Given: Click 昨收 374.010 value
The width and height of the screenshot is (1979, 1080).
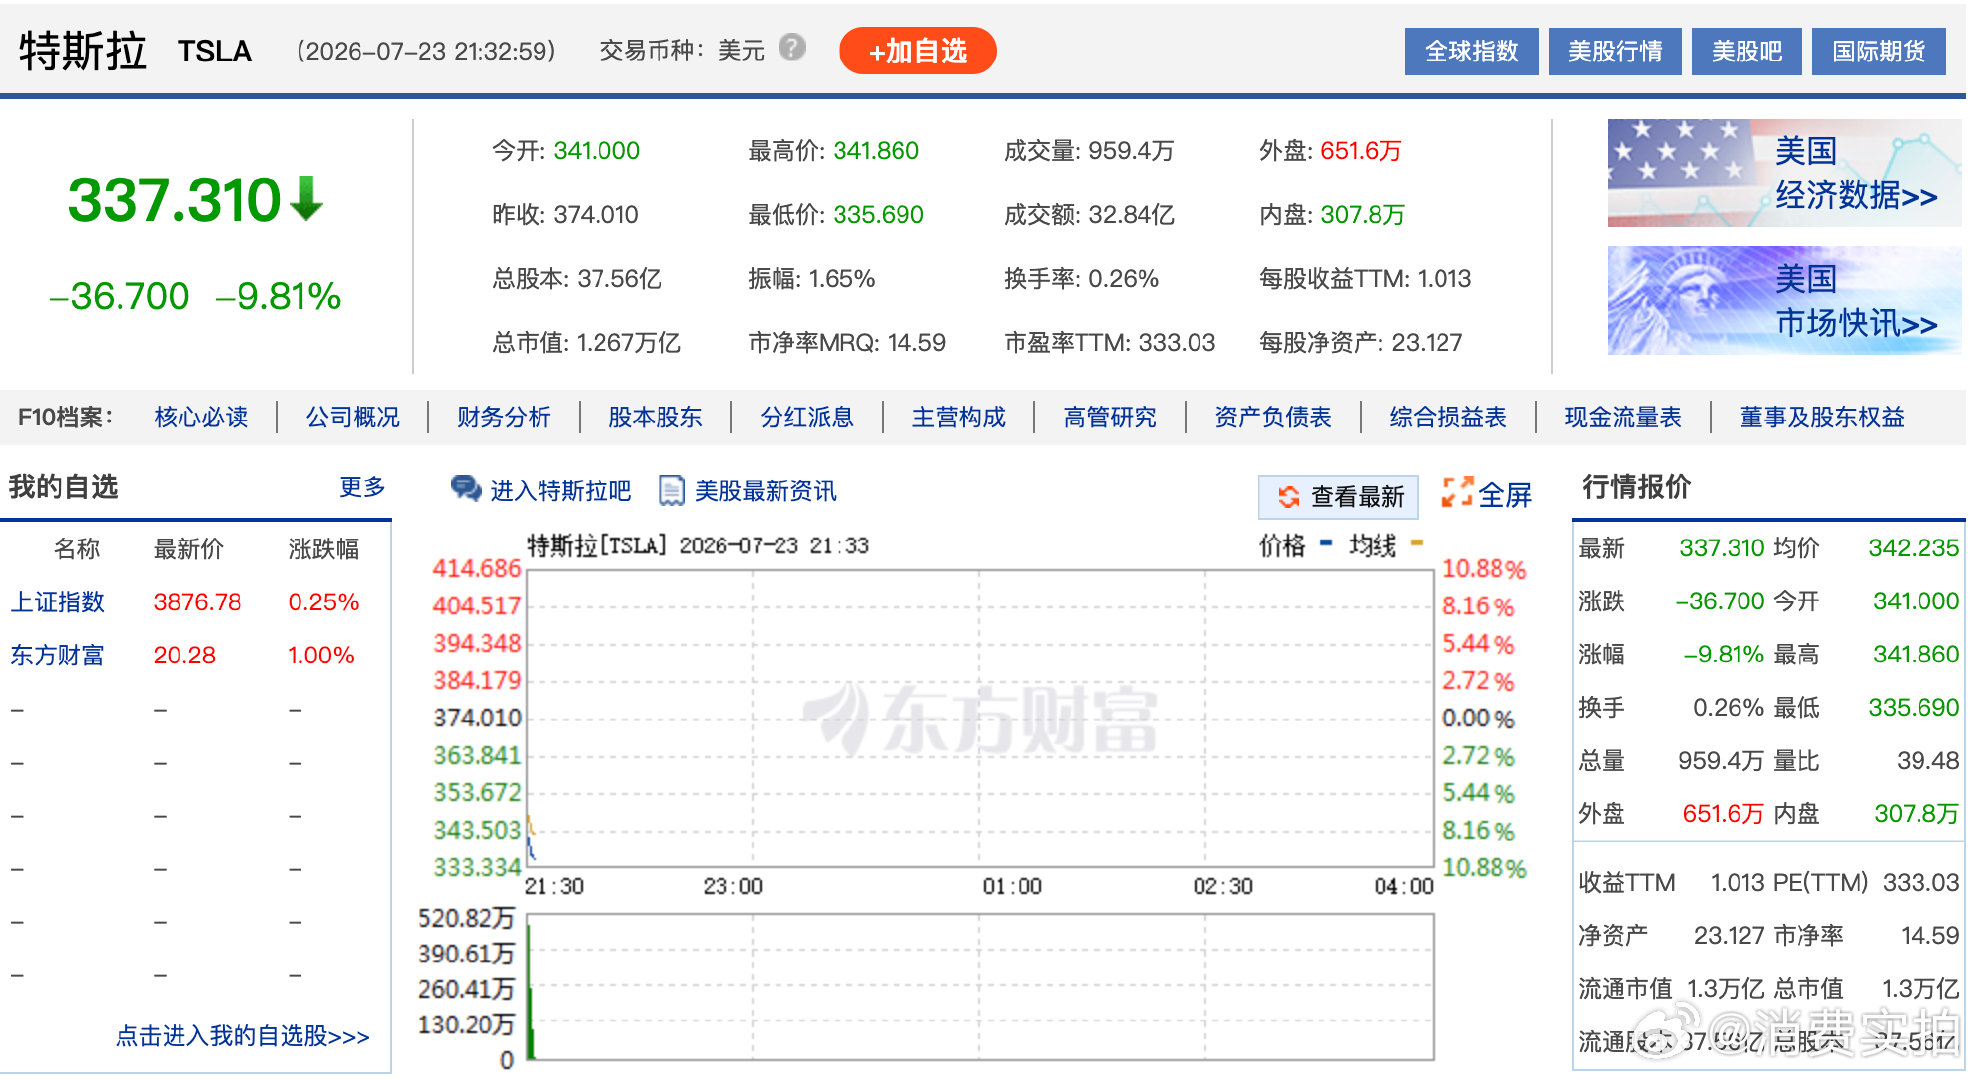Looking at the screenshot, I should pyautogui.click(x=596, y=215).
